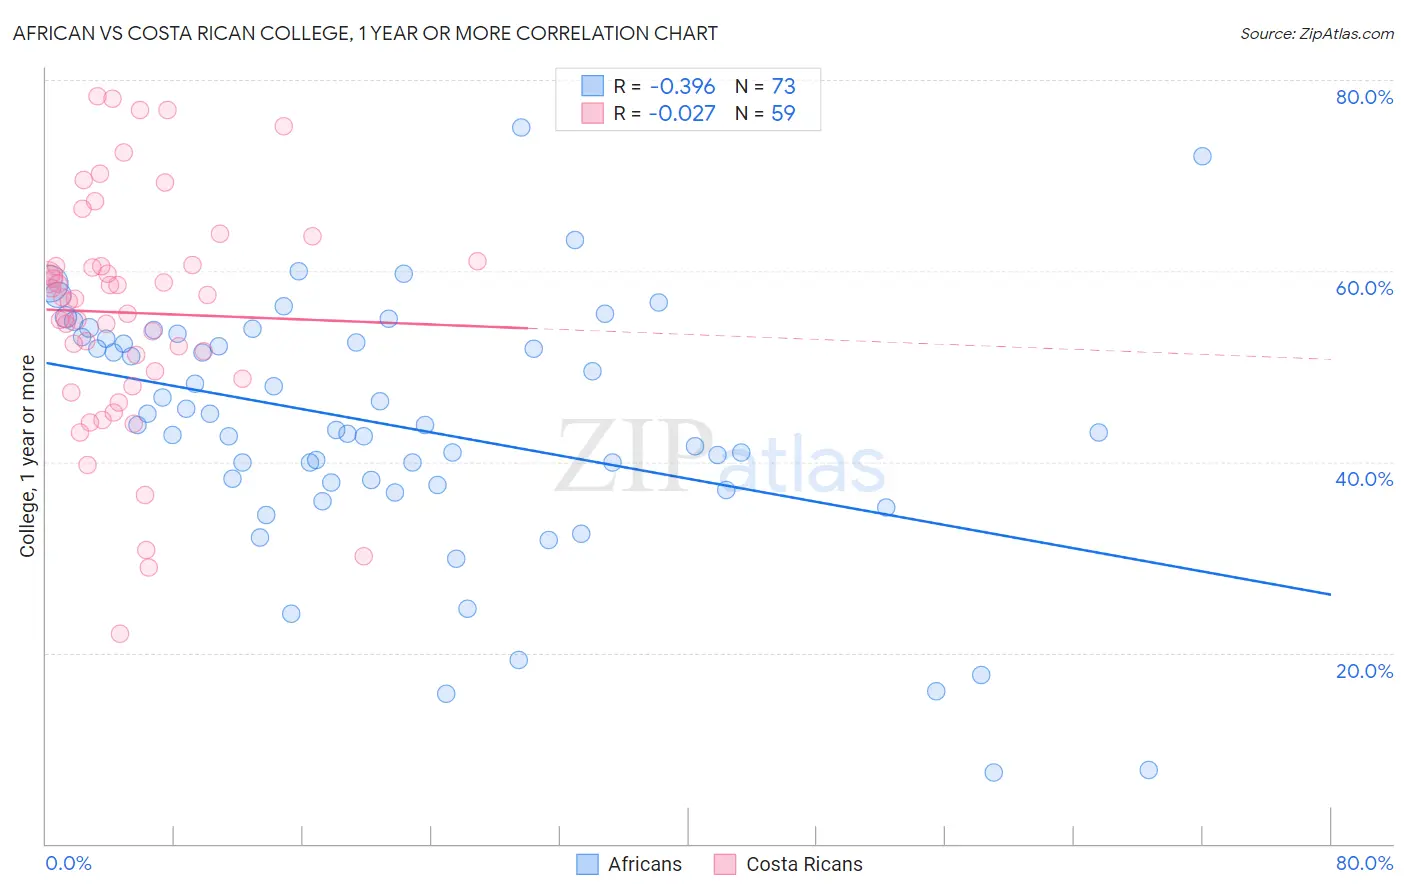This screenshot has width=1406, height=892.
Task: Click the 20.0% y-axis label
Action: pos(1364,670)
